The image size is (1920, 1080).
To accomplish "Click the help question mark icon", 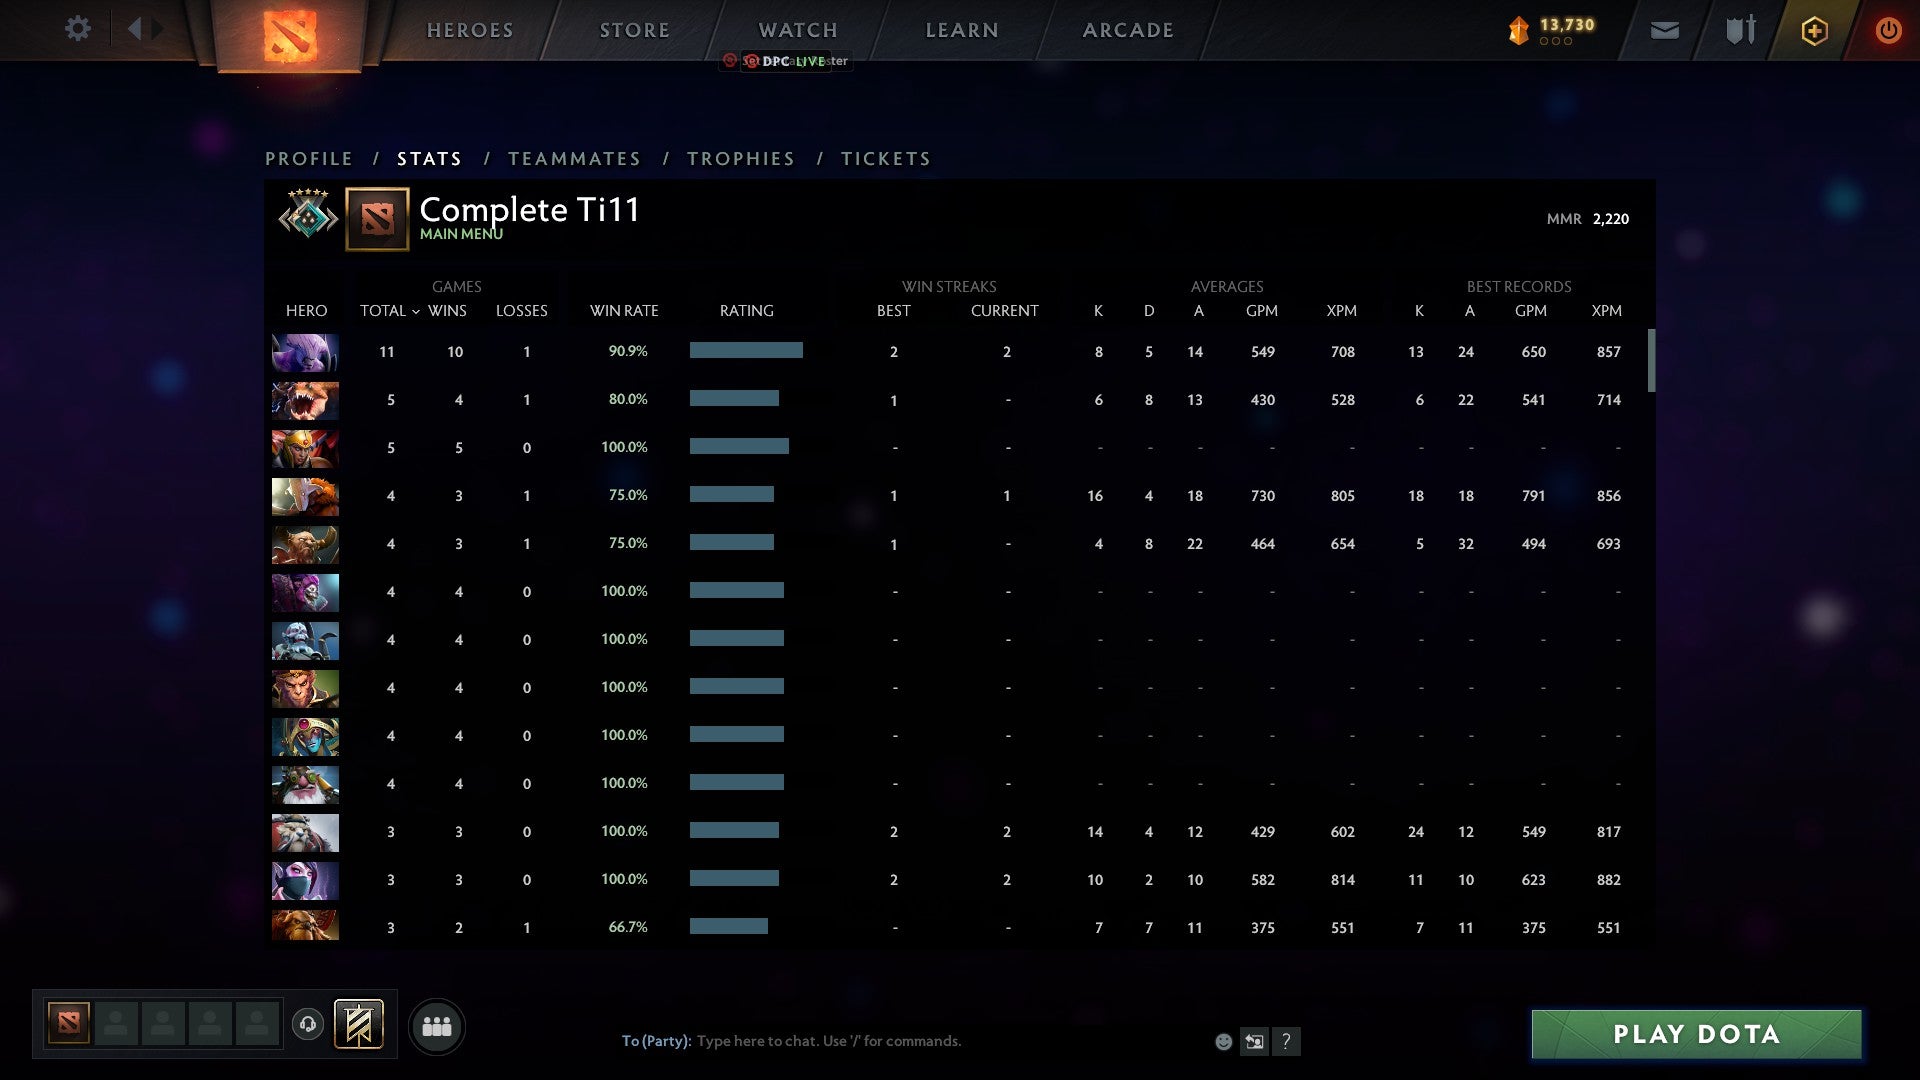I will (1287, 1042).
